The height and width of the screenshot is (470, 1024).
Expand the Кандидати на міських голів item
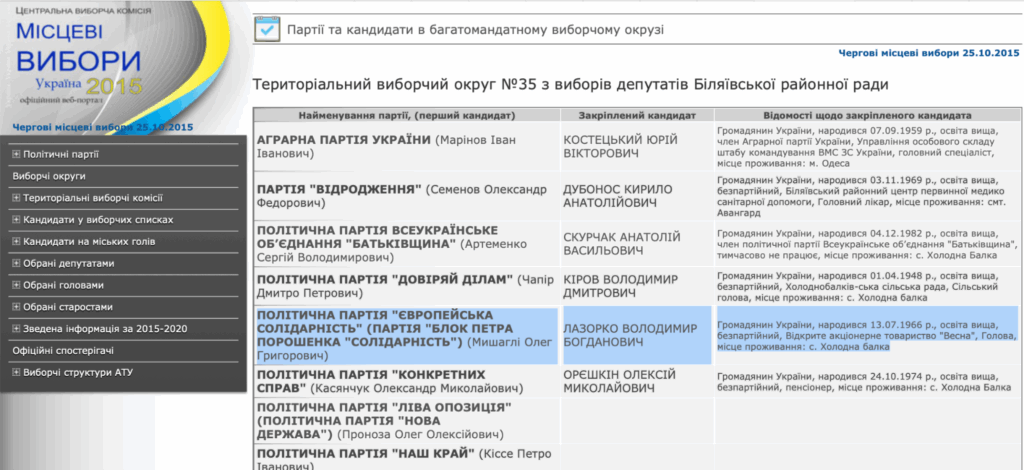pos(16,241)
